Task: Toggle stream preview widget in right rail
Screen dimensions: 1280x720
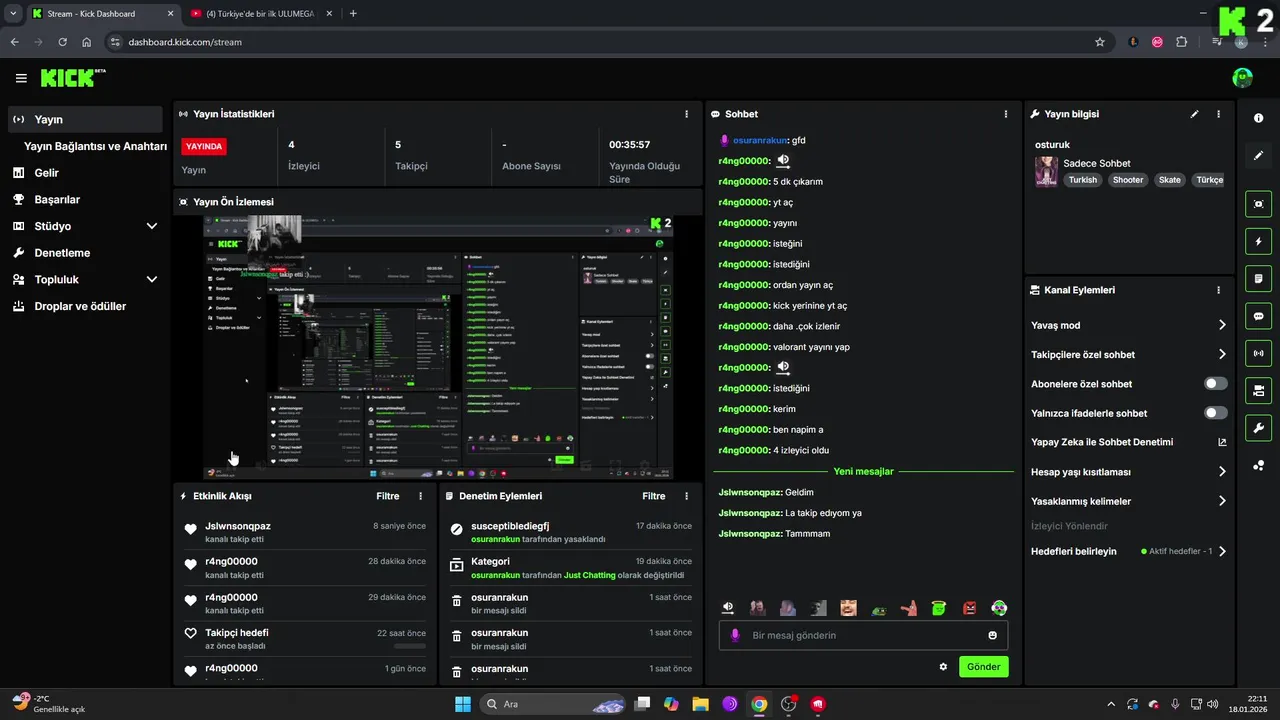Action: coord(1258,204)
